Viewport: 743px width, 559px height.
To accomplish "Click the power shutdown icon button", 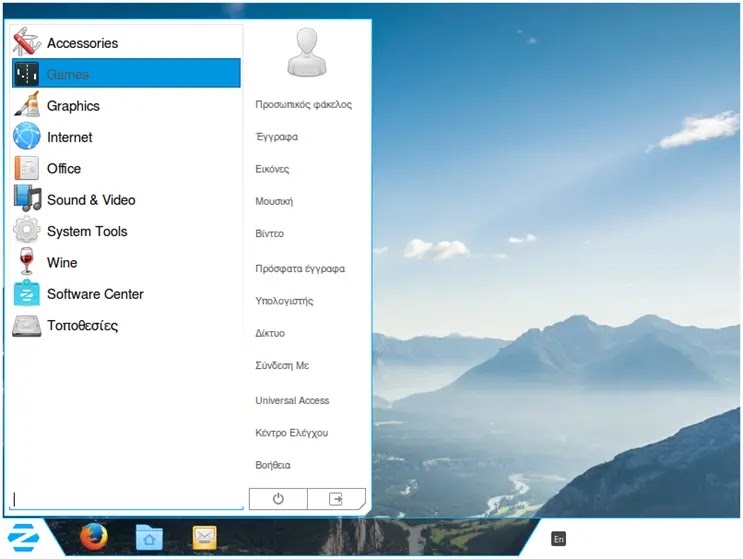I will 278,499.
